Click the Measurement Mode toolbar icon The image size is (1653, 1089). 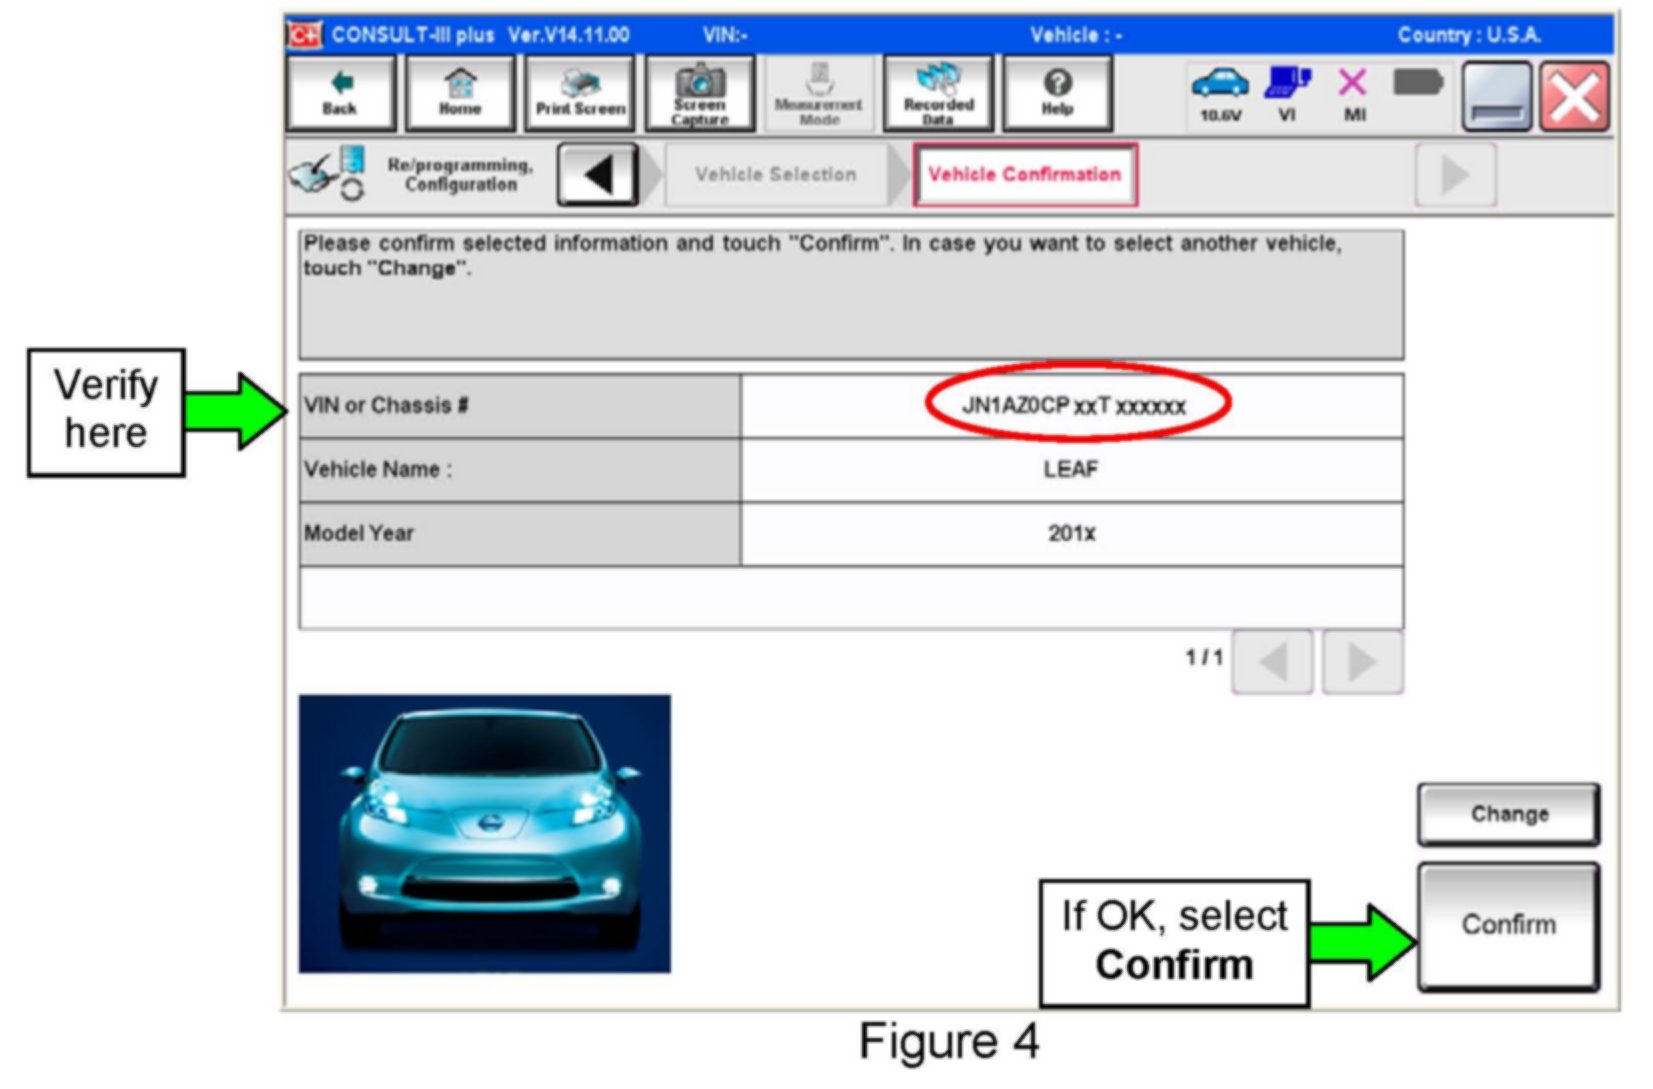[818, 94]
